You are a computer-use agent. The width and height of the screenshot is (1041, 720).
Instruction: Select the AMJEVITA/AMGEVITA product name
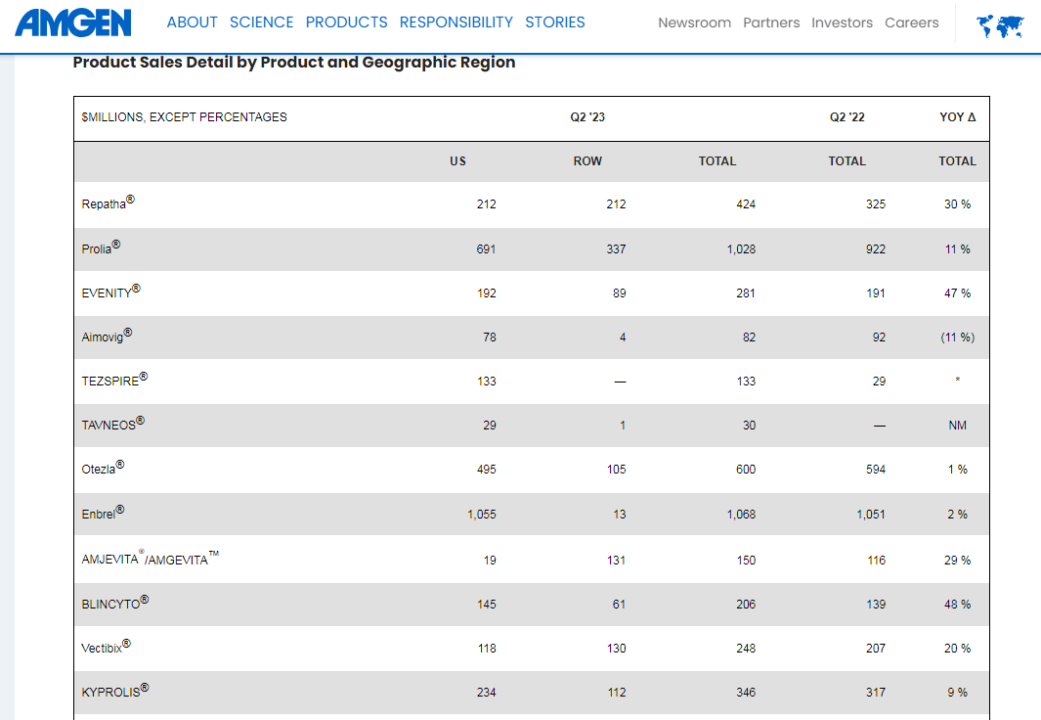(149, 560)
